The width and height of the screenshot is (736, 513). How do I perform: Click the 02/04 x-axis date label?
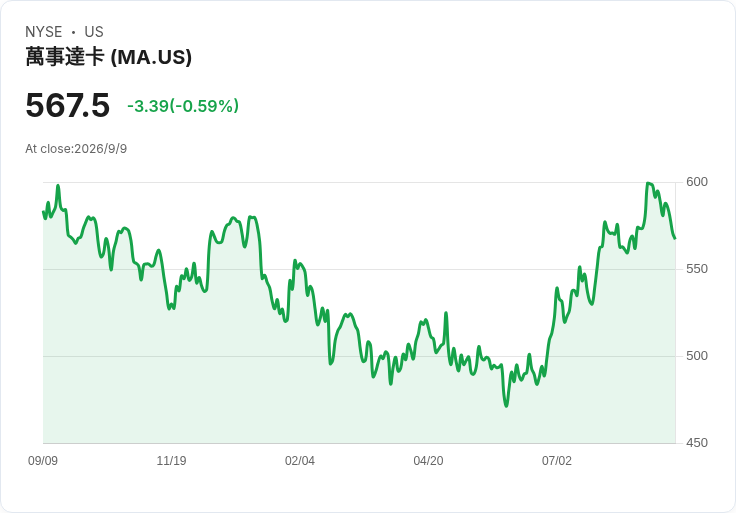pyautogui.click(x=299, y=461)
